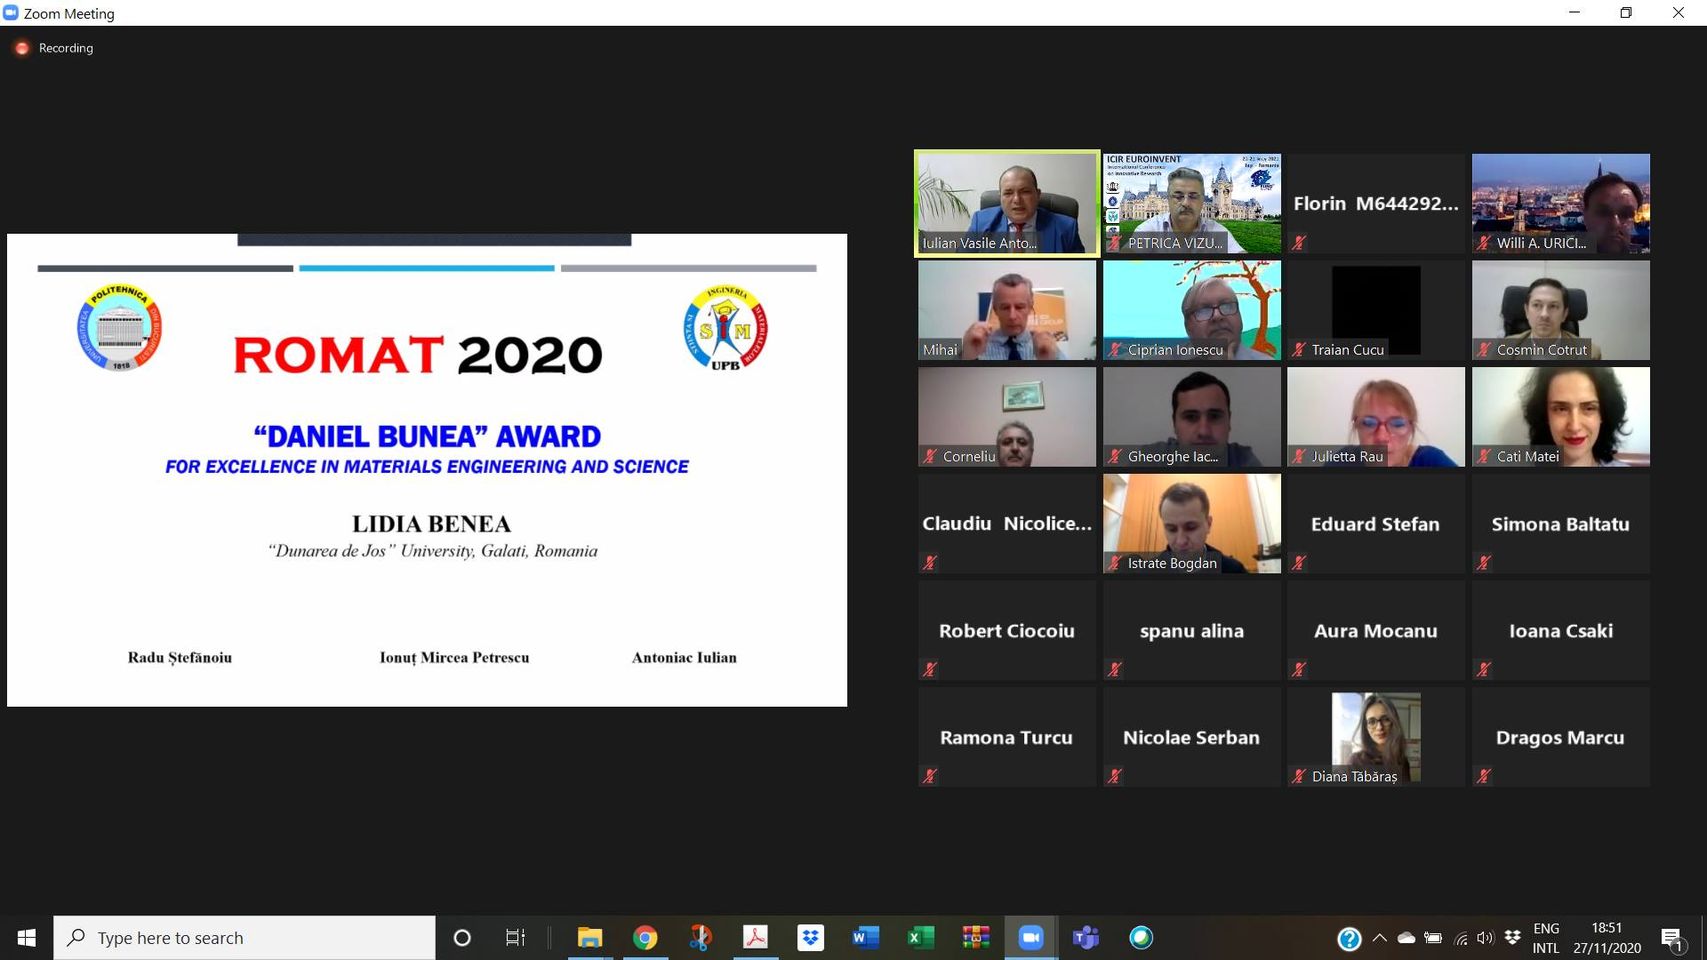
Task: Click muted microphone icon on Florin's tile
Action: 1299,242
